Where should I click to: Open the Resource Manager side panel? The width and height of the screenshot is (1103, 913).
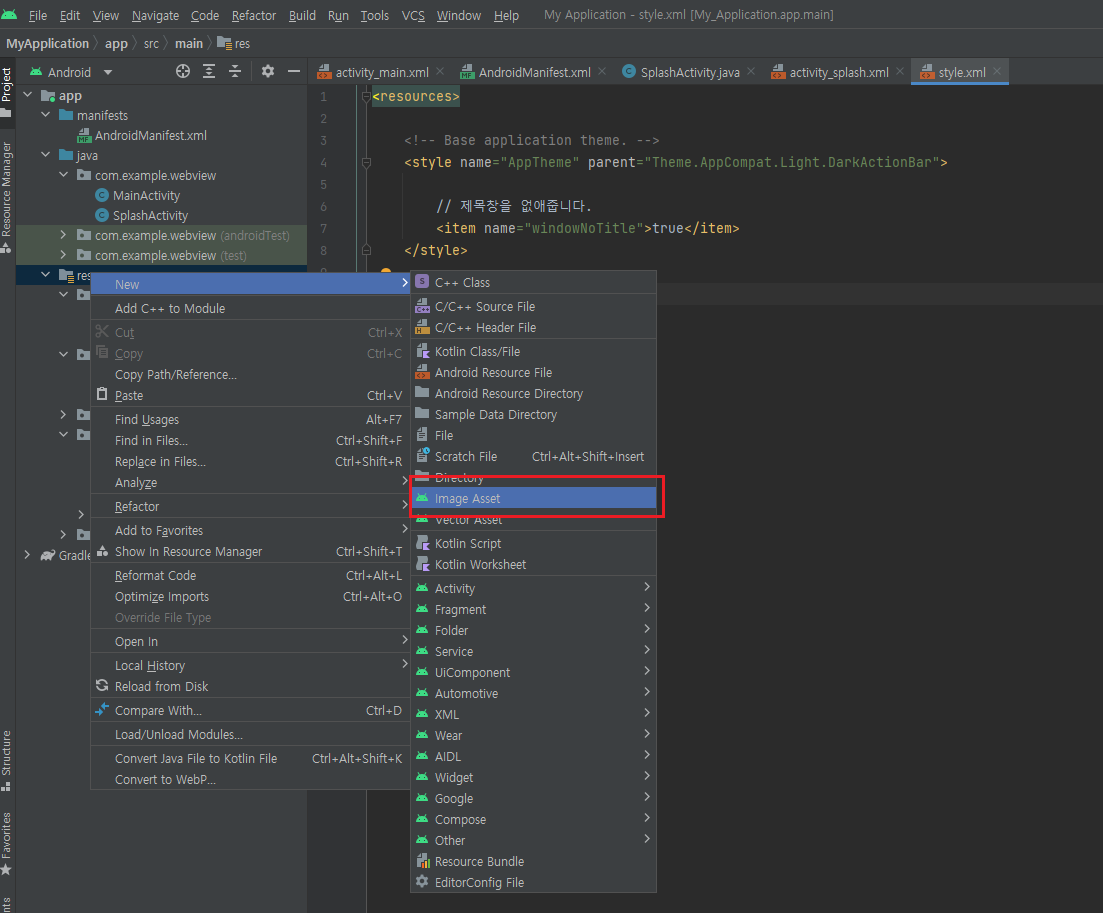pyautogui.click(x=7, y=197)
